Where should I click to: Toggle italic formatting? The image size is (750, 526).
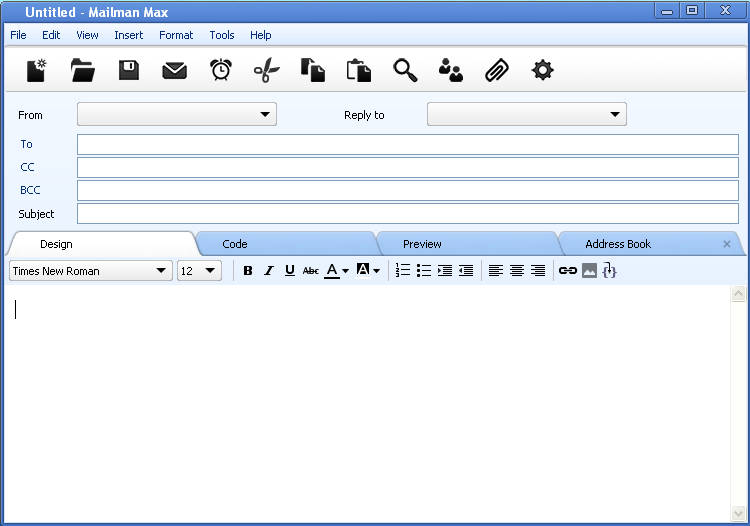pyautogui.click(x=268, y=271)
